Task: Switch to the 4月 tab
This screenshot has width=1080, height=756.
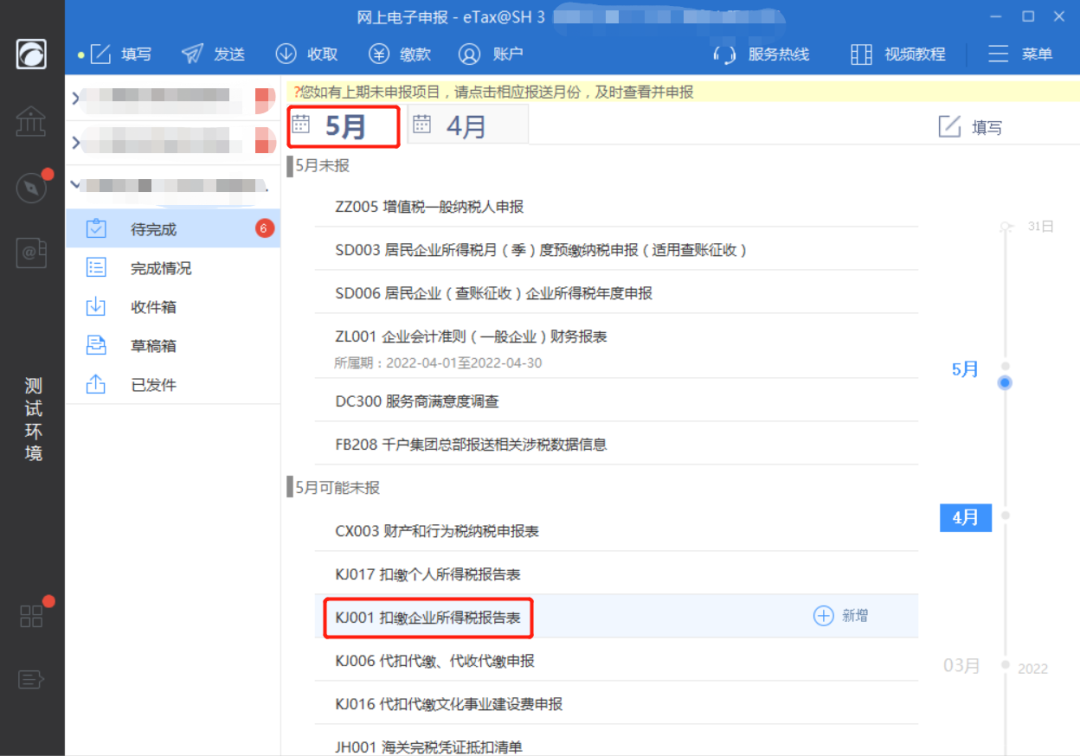Action: 466,125
